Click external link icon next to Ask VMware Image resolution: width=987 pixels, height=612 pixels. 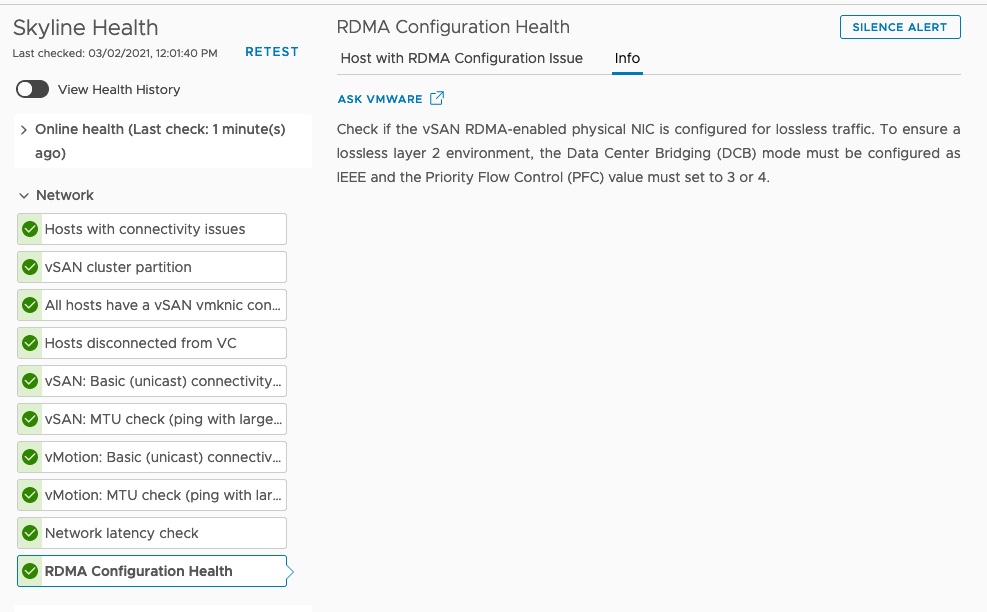437,99
